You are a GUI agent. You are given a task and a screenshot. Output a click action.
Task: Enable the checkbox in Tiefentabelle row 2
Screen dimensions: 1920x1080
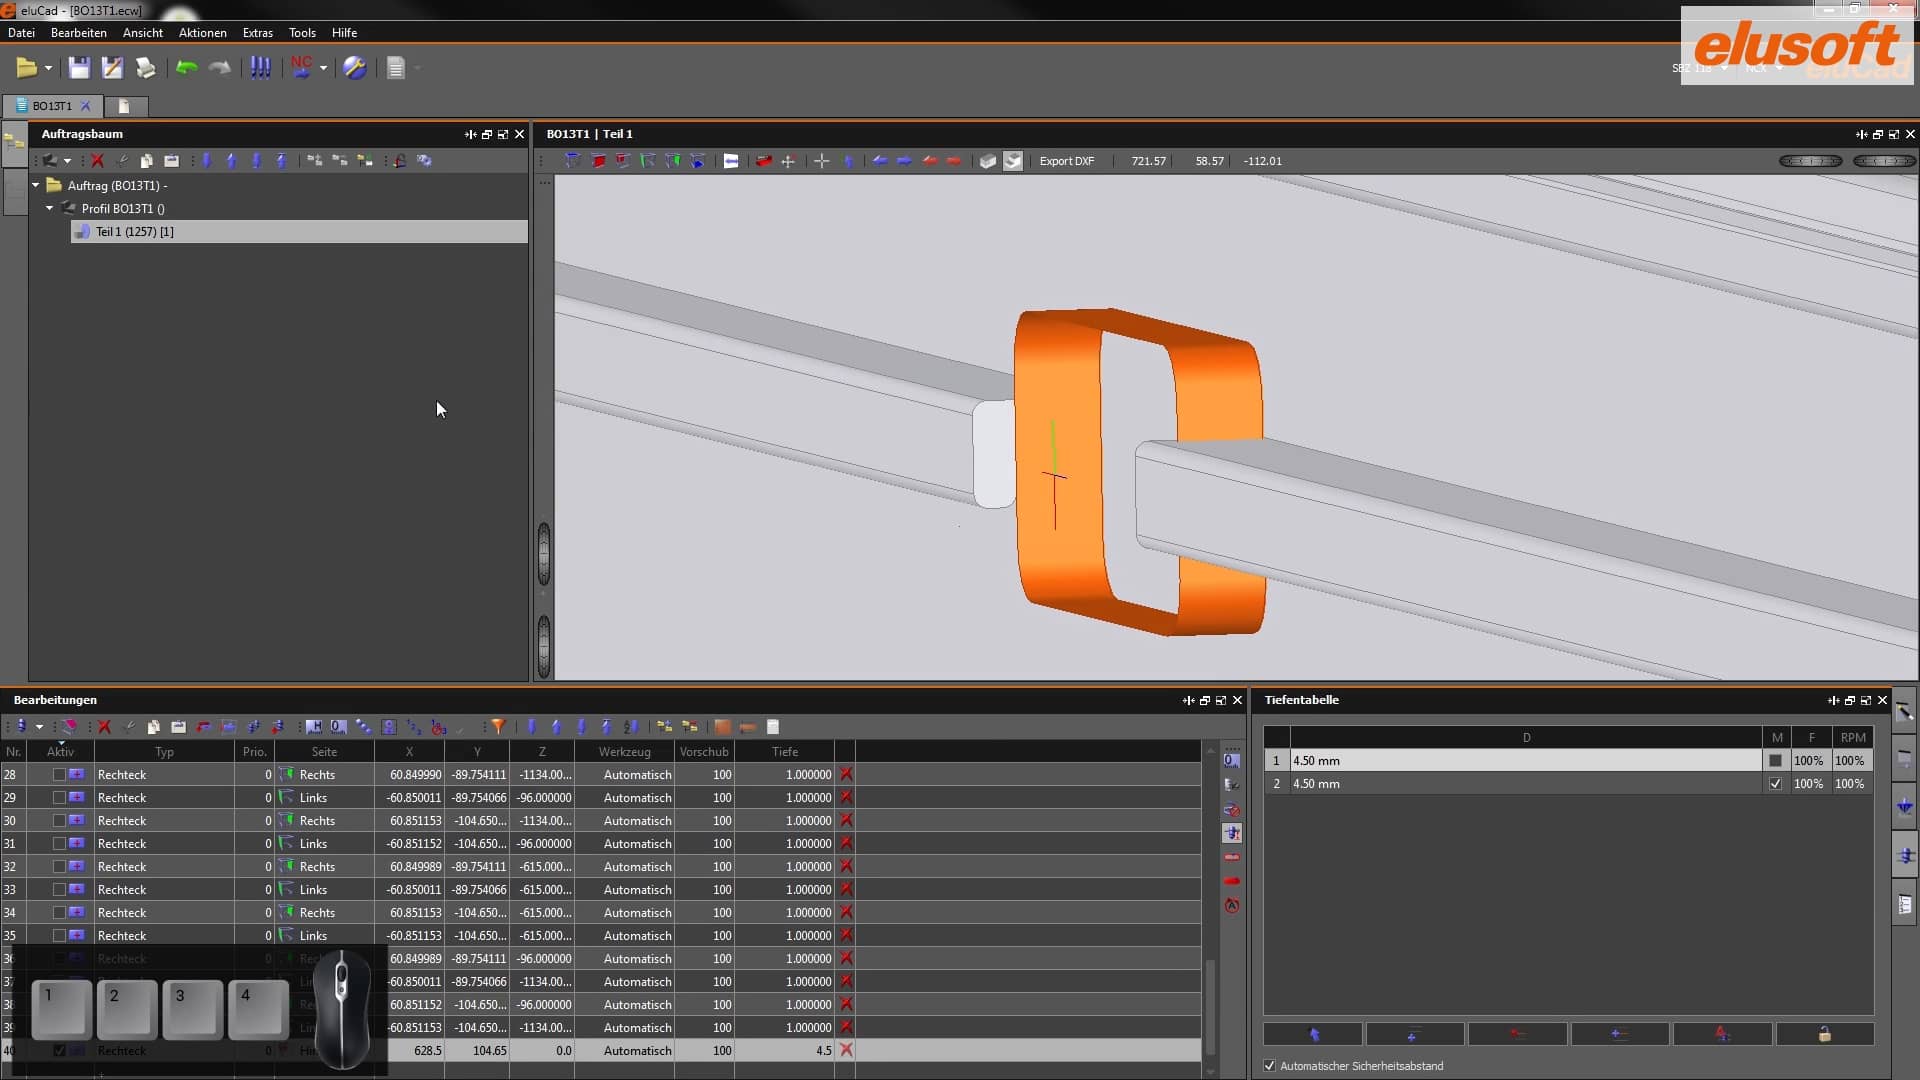click(x=1776, y=784)
